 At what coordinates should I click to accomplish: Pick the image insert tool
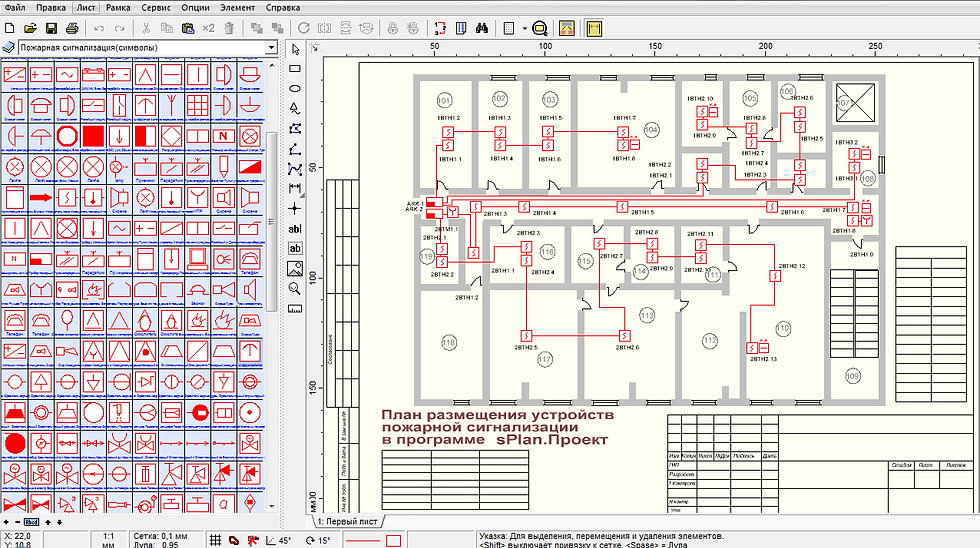pyautogui.click(x=295, y=268)
